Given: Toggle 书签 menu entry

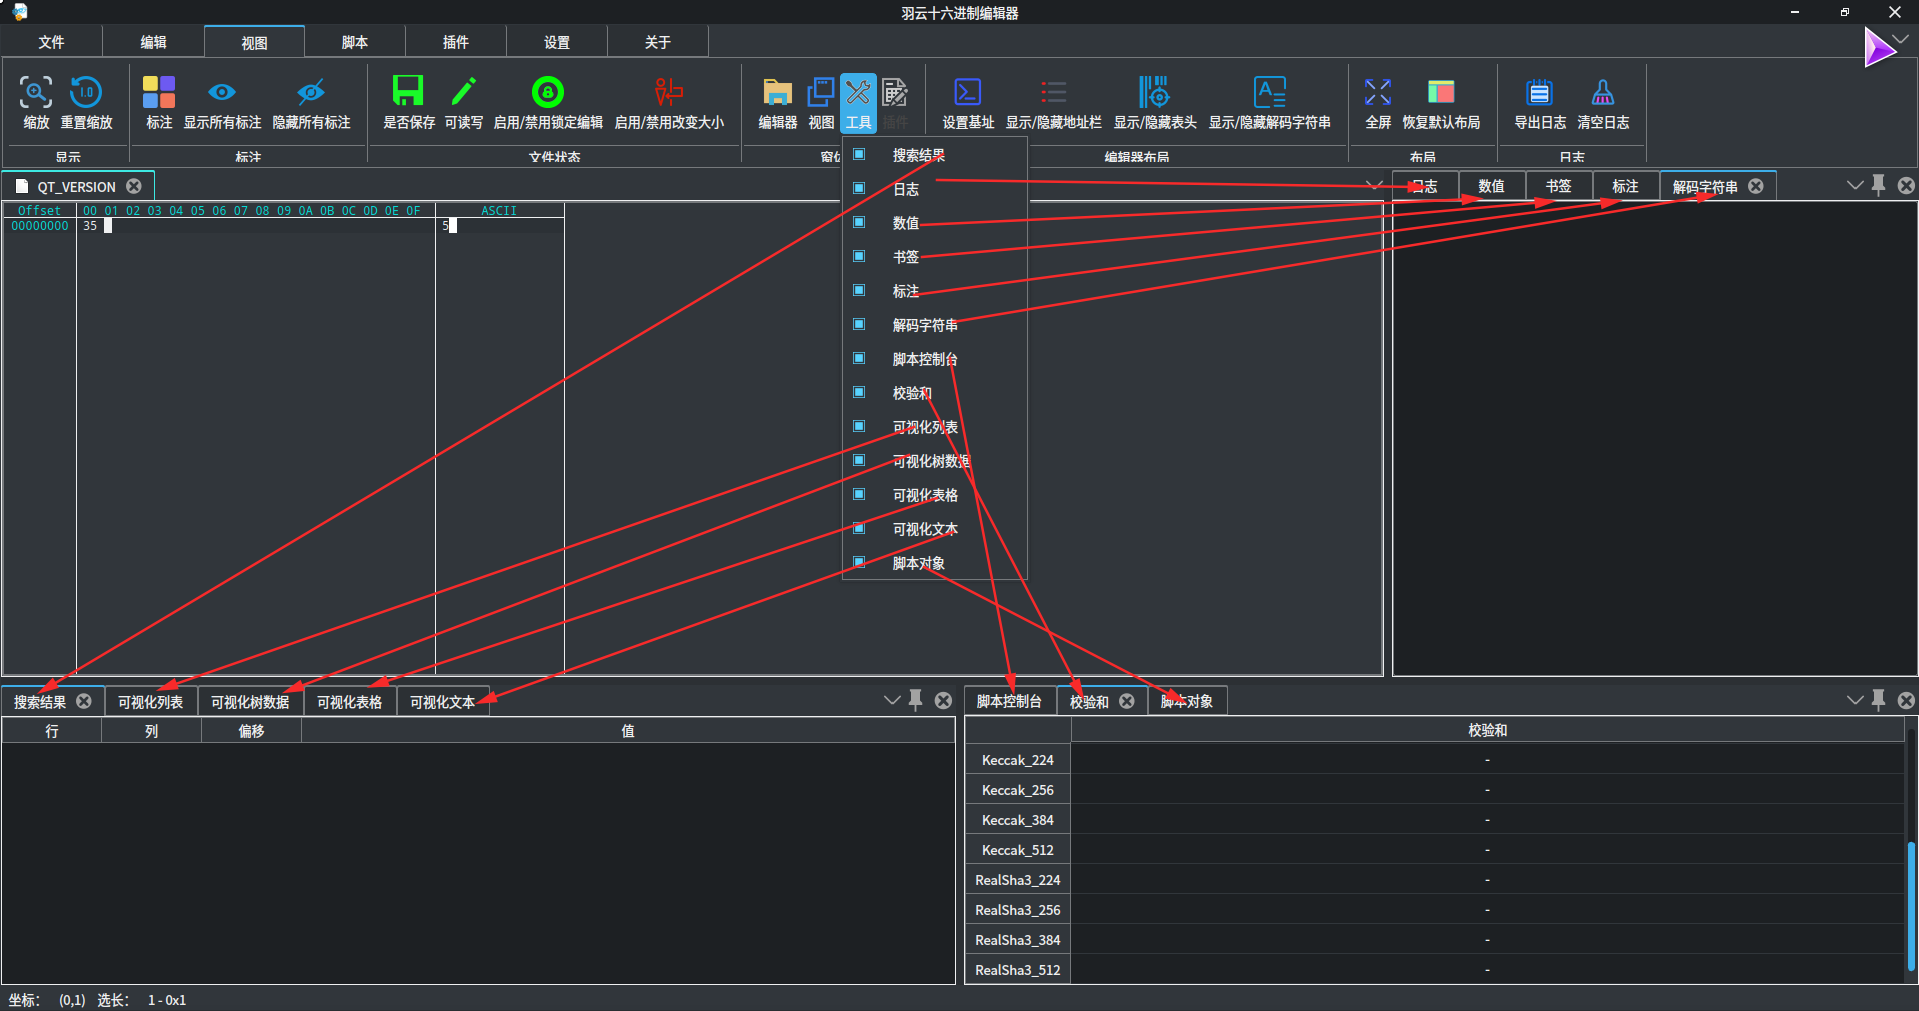Looking at the screenshot, I should (935, 257).
